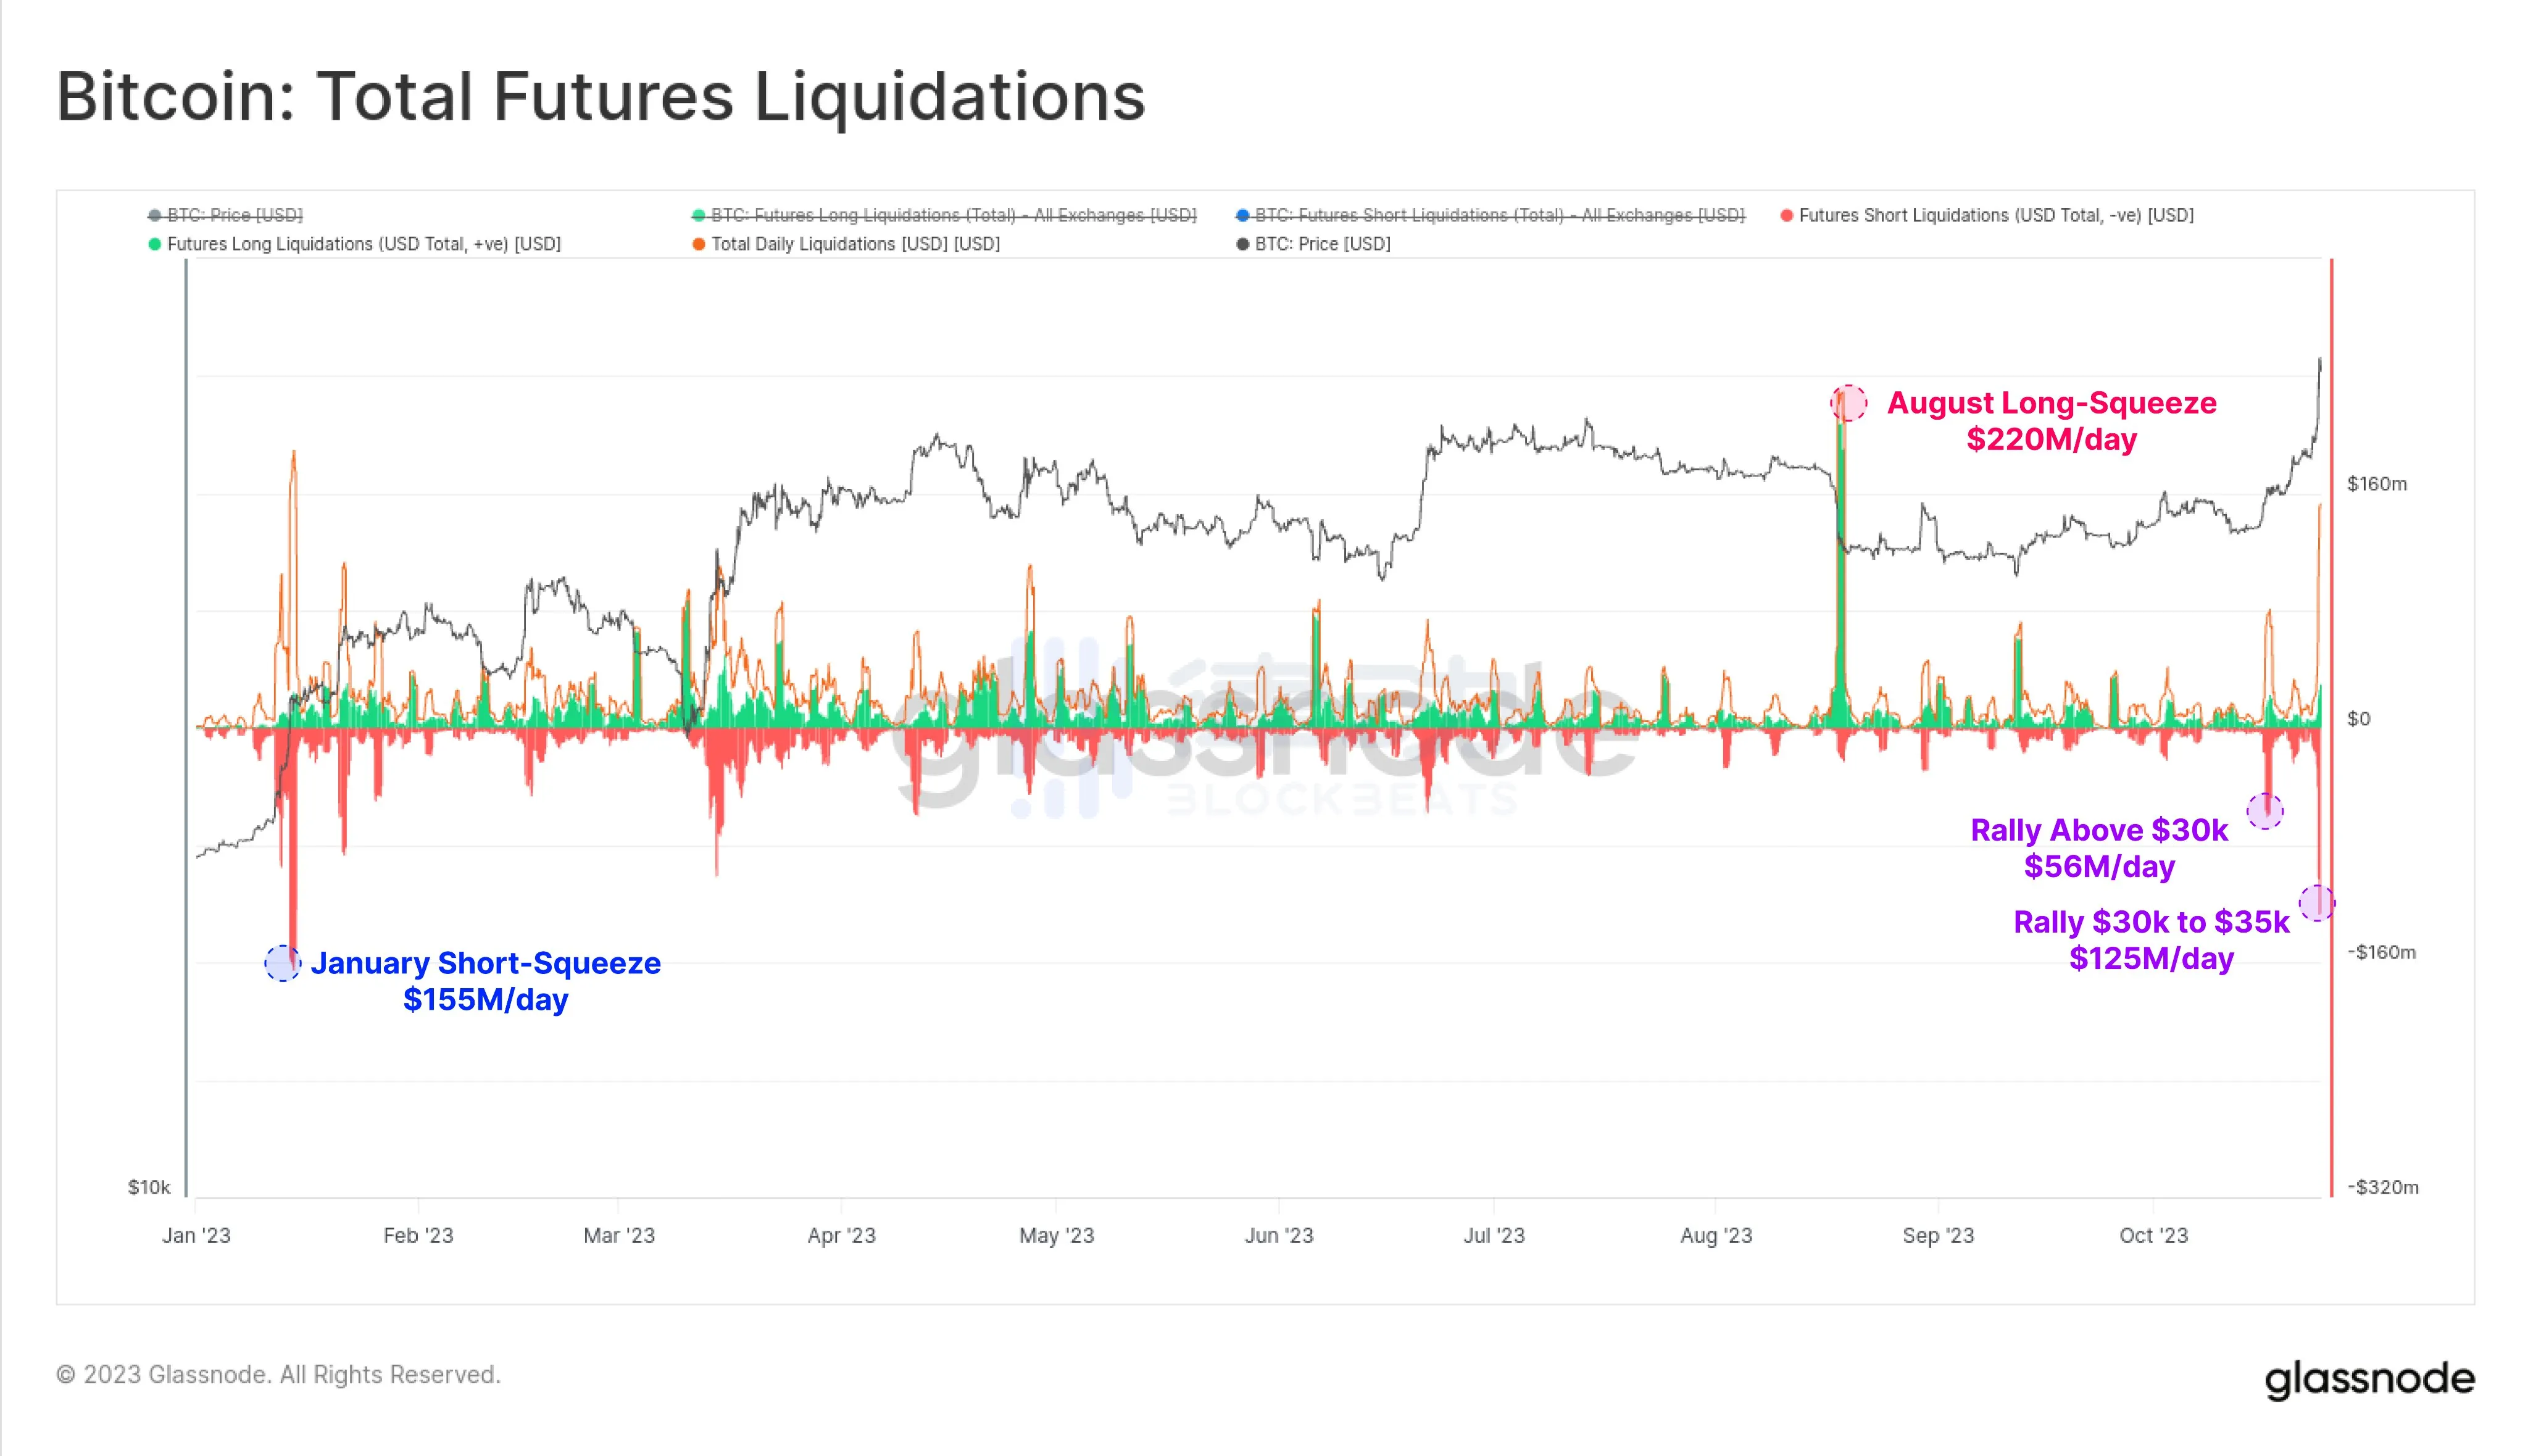
Task: Click the blue January Short-Squeeze circle marker
Action: (282, 963)
